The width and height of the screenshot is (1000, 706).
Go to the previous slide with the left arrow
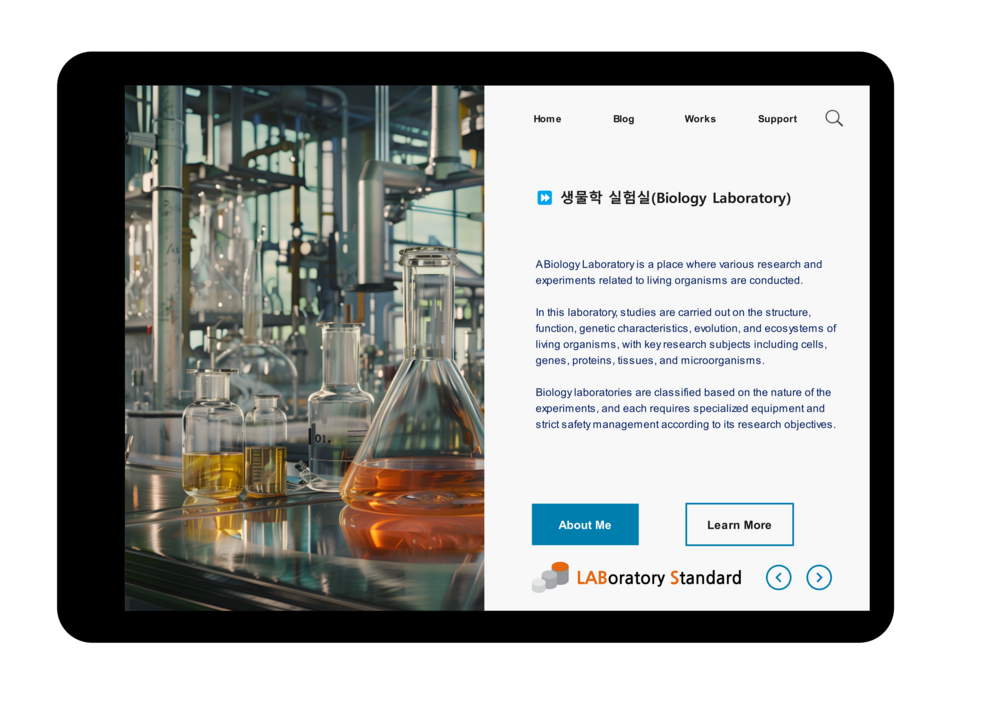[x=778, y=577]
